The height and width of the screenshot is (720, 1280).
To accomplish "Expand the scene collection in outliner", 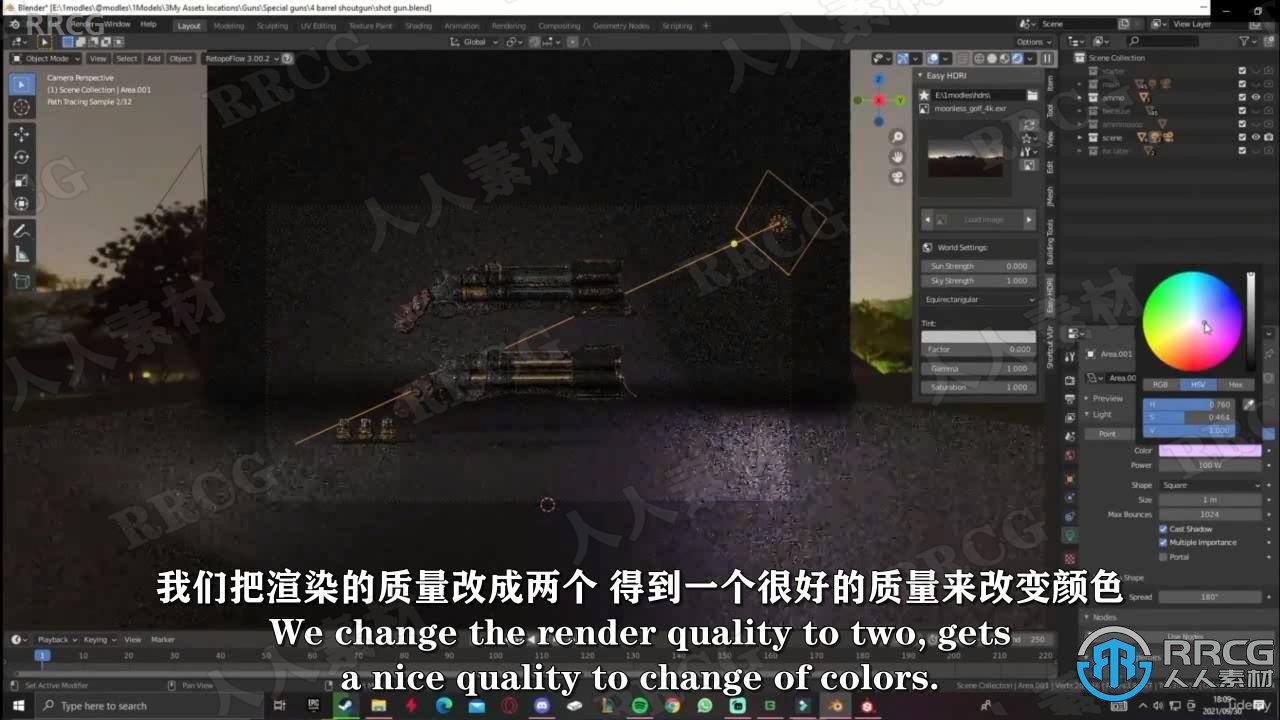I will [1081, 138].
